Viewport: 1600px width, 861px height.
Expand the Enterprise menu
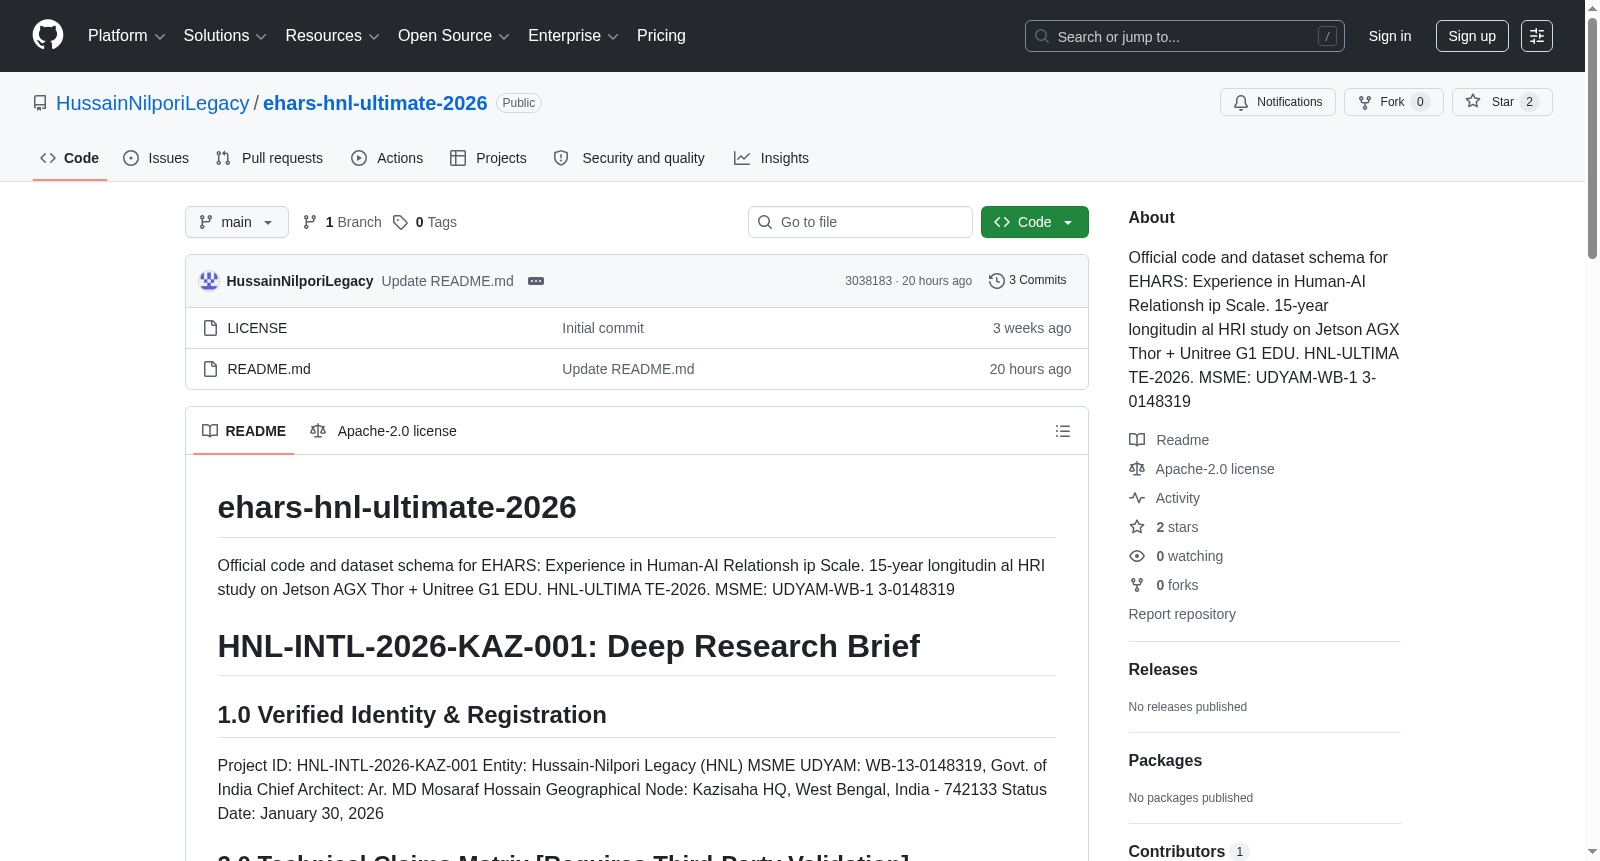pos(573,36)
